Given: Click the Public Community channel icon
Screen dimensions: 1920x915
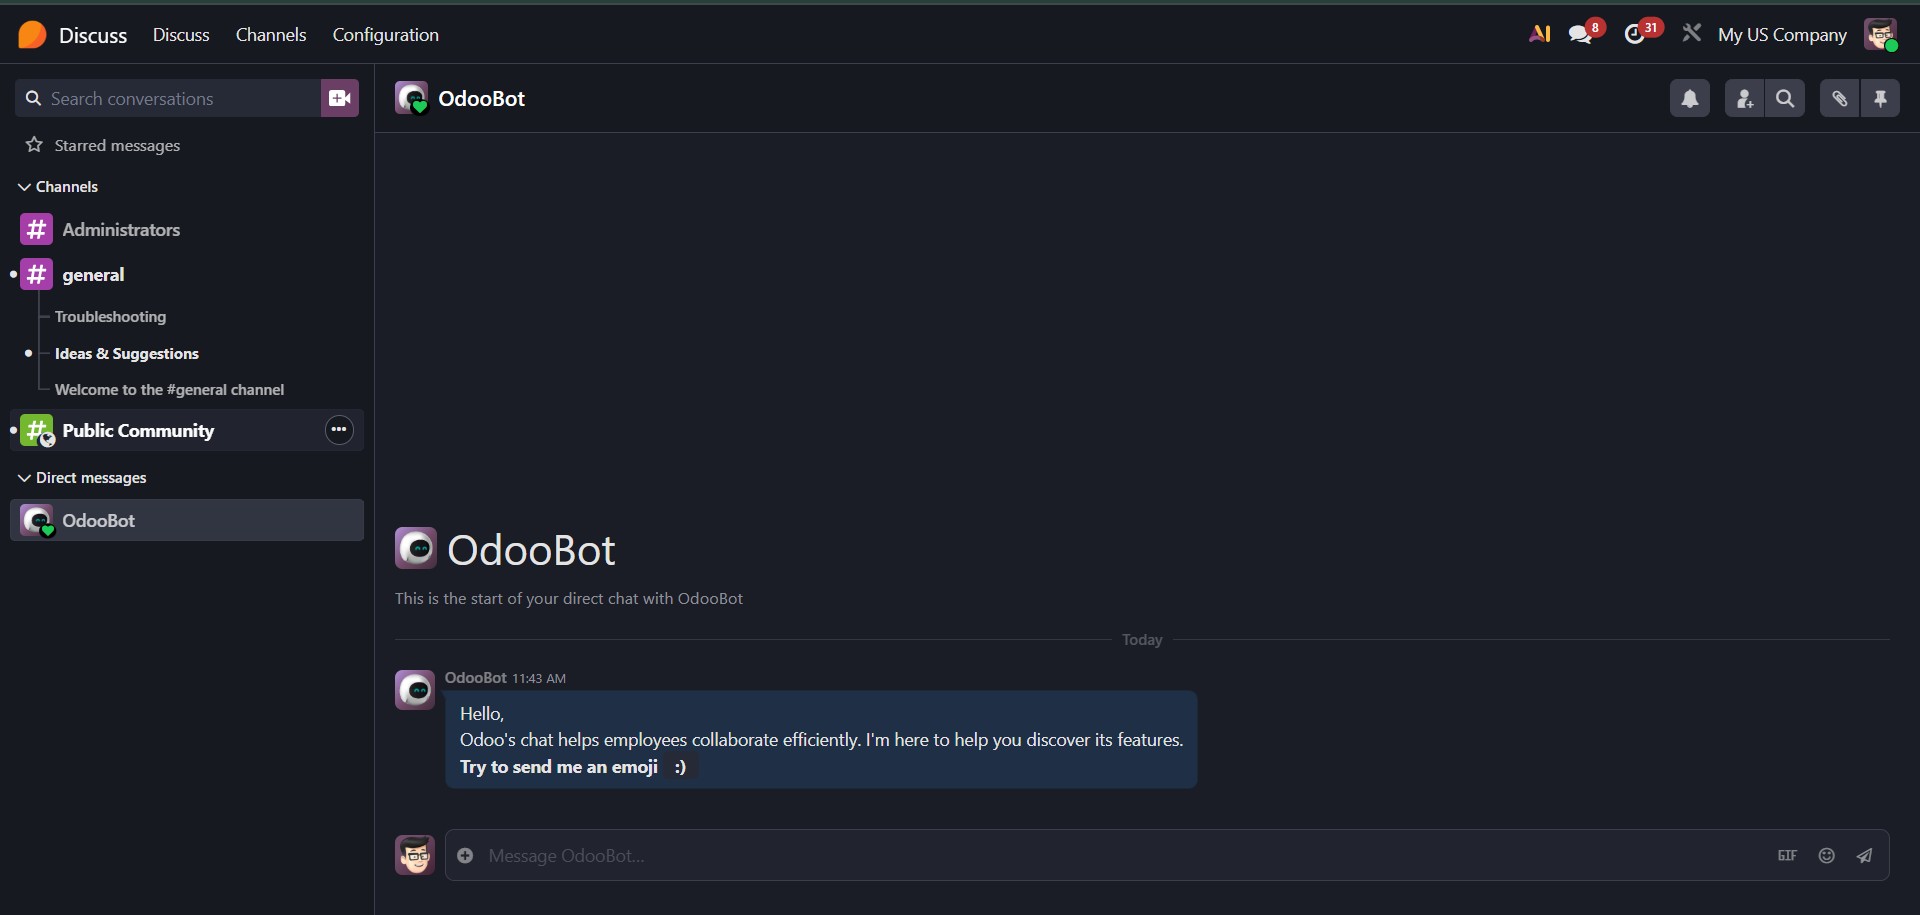Looking at the screenshot, I should [37, 430].
